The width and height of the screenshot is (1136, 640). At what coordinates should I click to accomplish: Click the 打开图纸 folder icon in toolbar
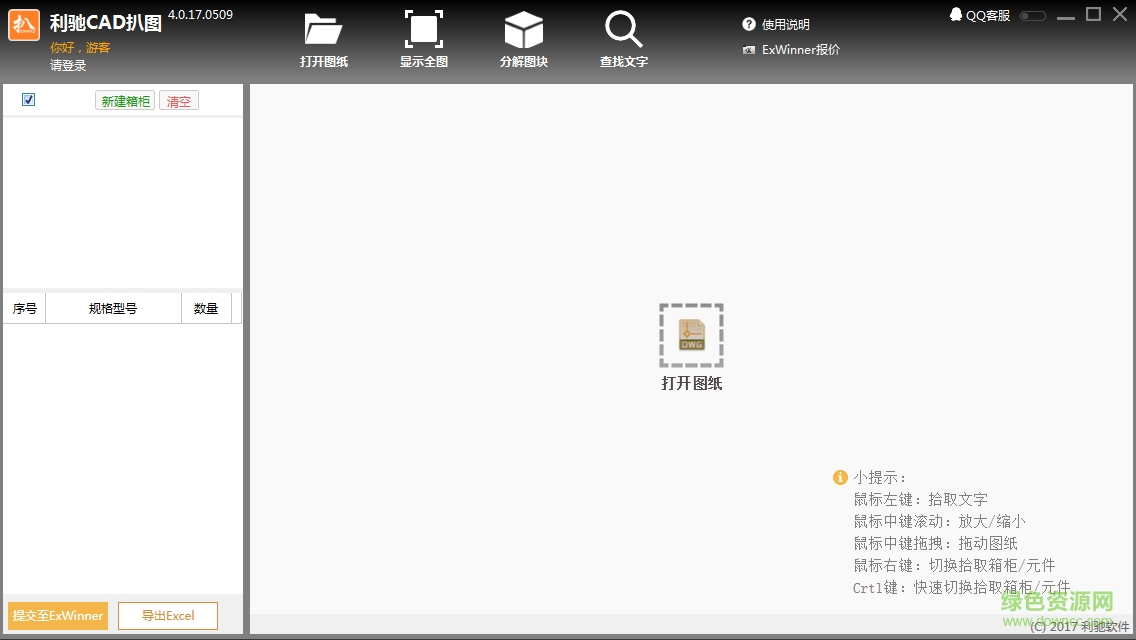pos(323,30)
